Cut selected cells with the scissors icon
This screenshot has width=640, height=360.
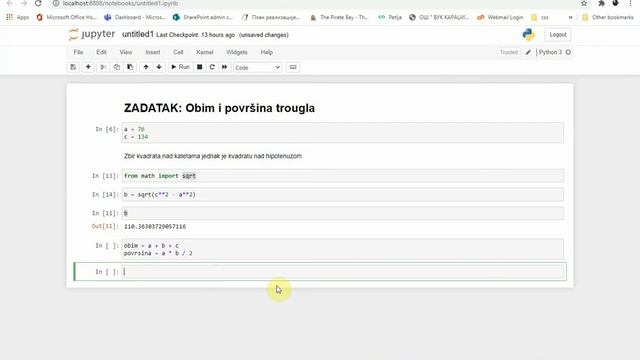click(103, 67)
